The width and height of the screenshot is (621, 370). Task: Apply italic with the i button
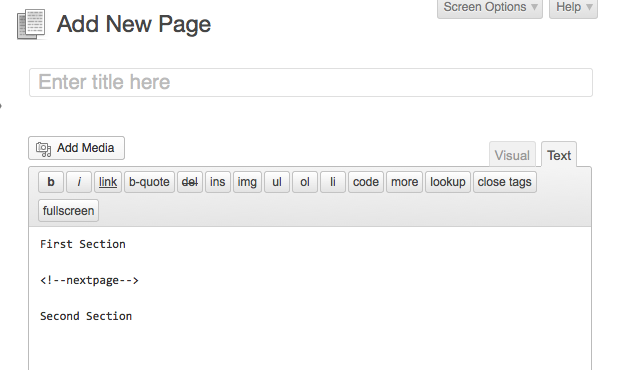(x=79, y=182)
